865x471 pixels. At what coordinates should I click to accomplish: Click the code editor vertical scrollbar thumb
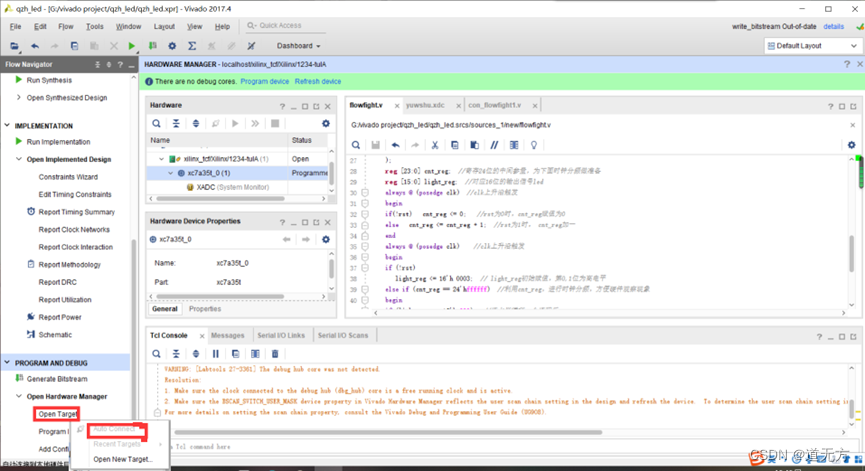coord(852,253)
